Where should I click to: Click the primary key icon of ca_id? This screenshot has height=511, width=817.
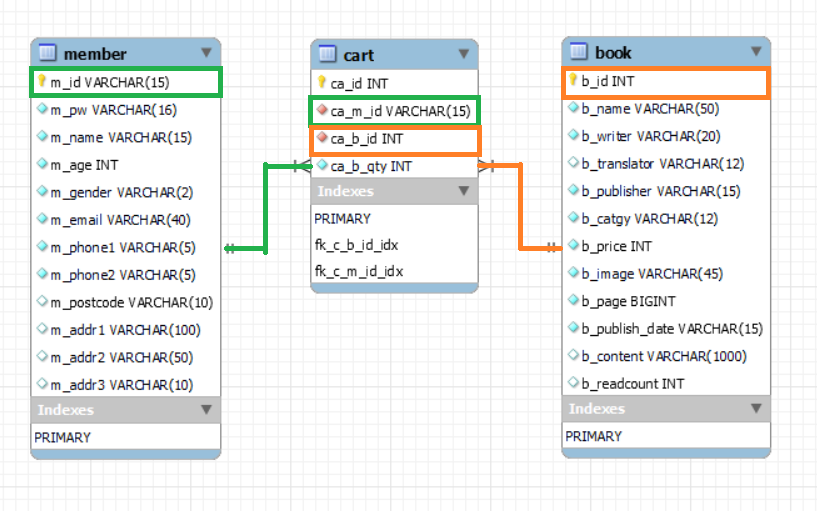[x=322, y=82]
